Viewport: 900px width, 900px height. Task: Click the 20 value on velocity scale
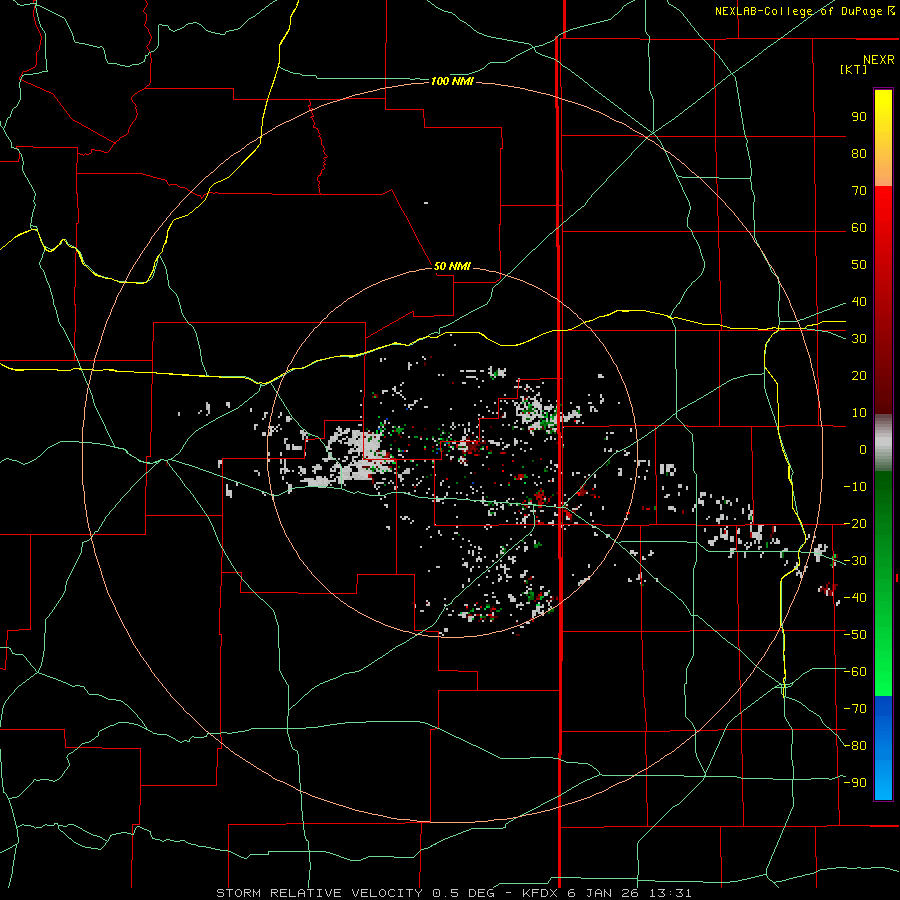tap(859, 375)
